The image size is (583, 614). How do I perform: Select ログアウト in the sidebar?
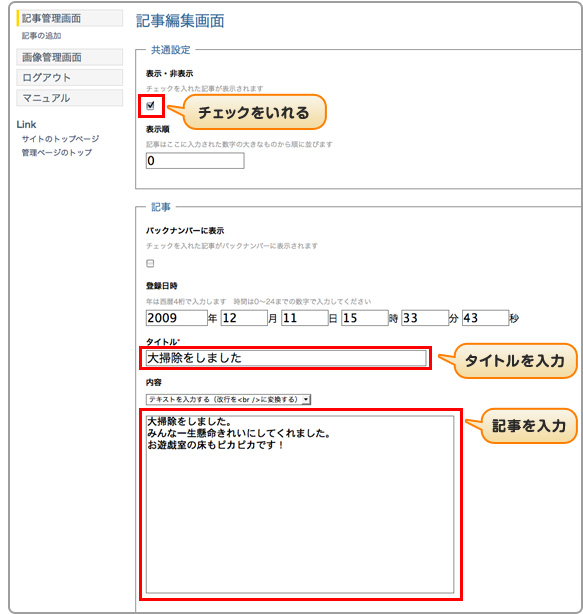70,78
